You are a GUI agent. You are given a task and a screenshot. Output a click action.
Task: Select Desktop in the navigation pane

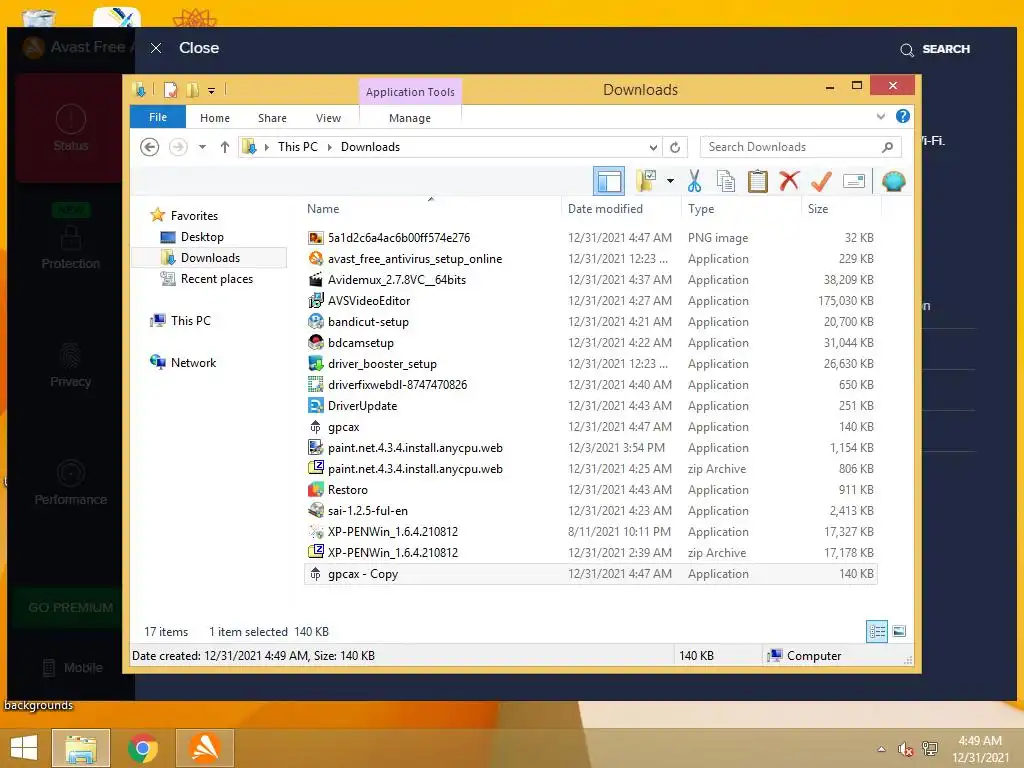(202, 236)
